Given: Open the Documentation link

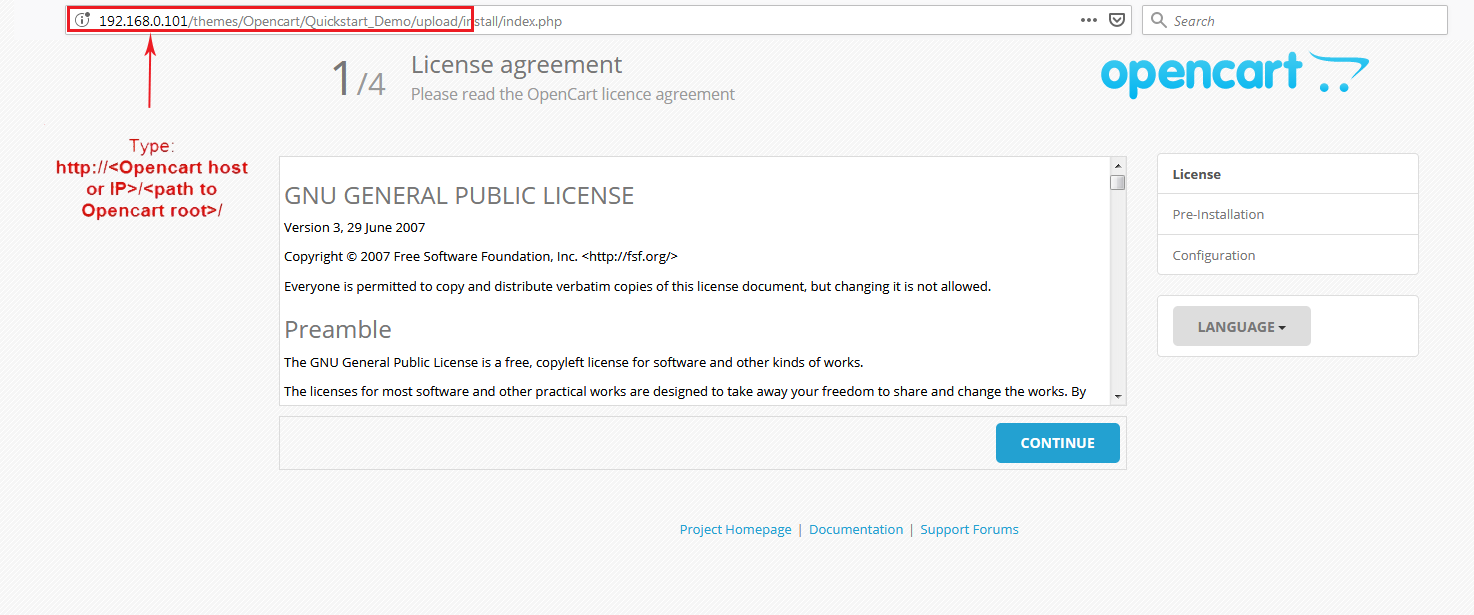Looking at the screenshot, I should (855, 530).
